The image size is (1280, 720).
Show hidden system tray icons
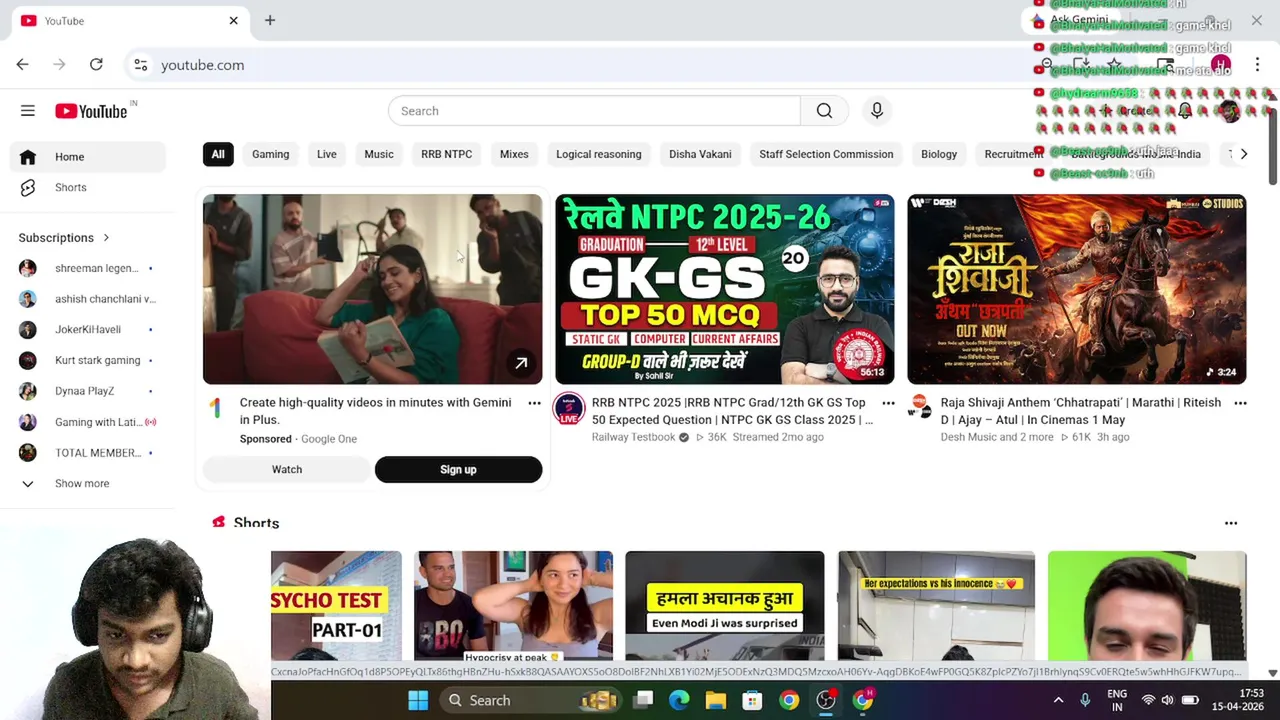point(1058,700)
